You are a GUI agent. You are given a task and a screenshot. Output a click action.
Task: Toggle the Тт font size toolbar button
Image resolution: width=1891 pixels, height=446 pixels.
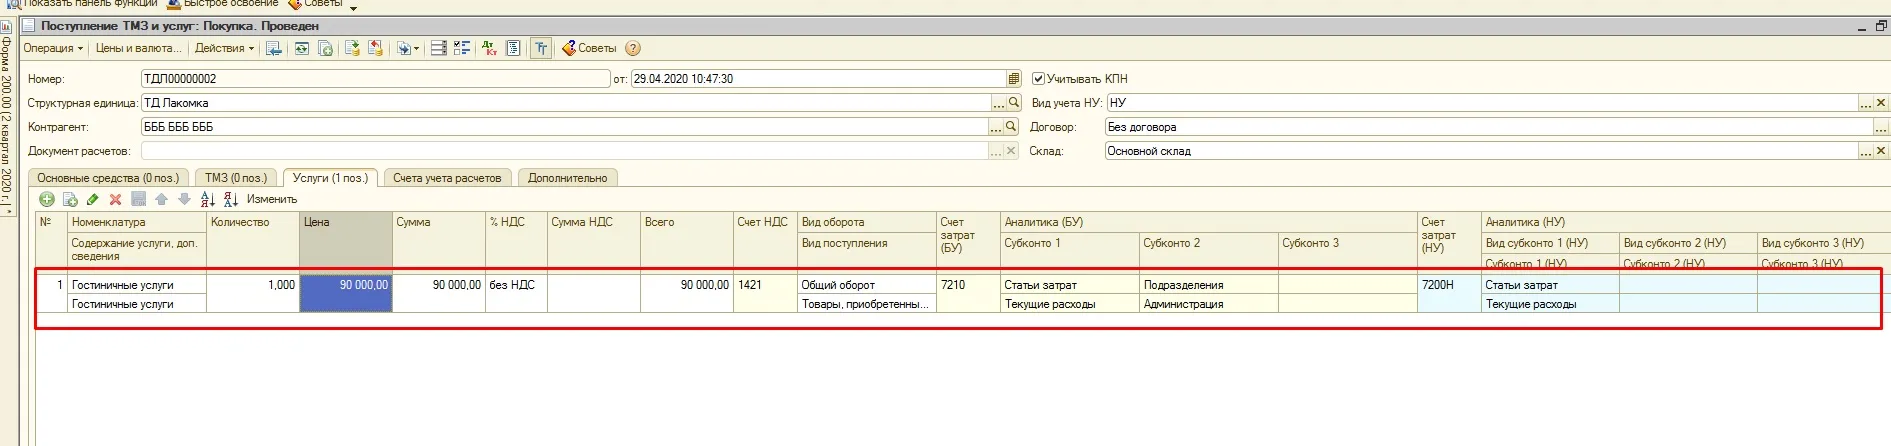tap(541, 48)
